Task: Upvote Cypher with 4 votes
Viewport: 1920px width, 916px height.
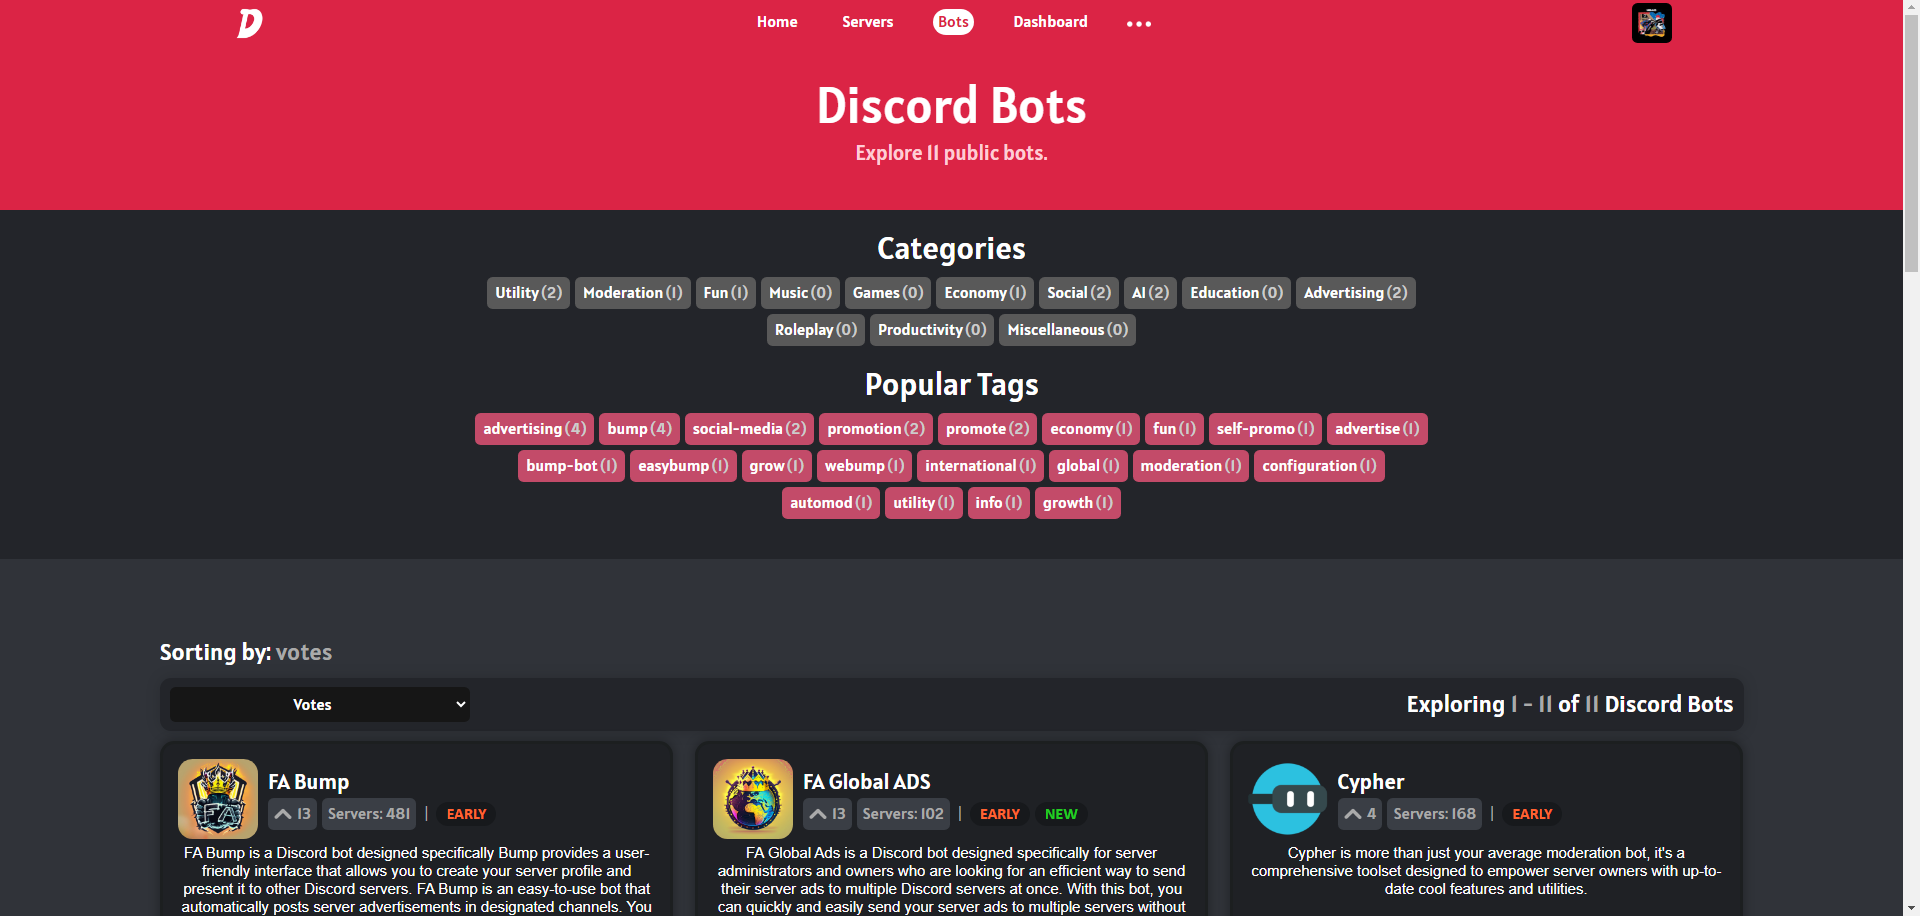Action: [1359, 814]
